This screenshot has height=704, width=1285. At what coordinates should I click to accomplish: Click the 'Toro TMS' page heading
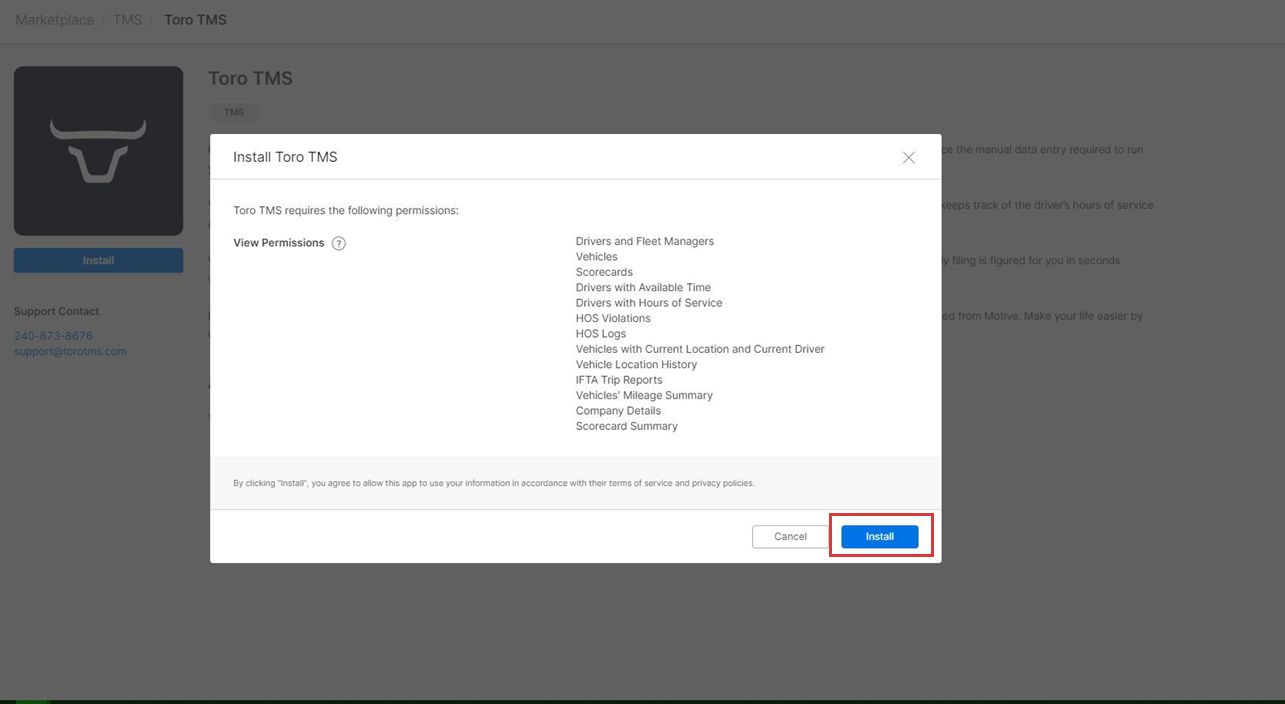[x=250, y=78]
